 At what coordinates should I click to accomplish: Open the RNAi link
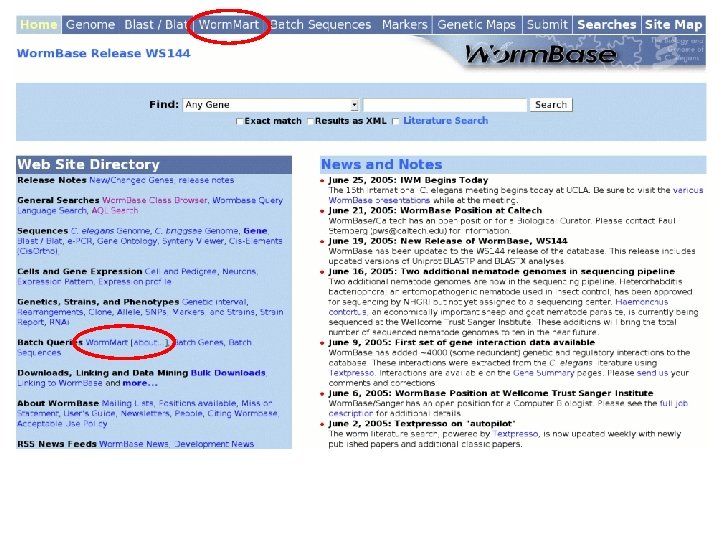click(x=59, y=322)
